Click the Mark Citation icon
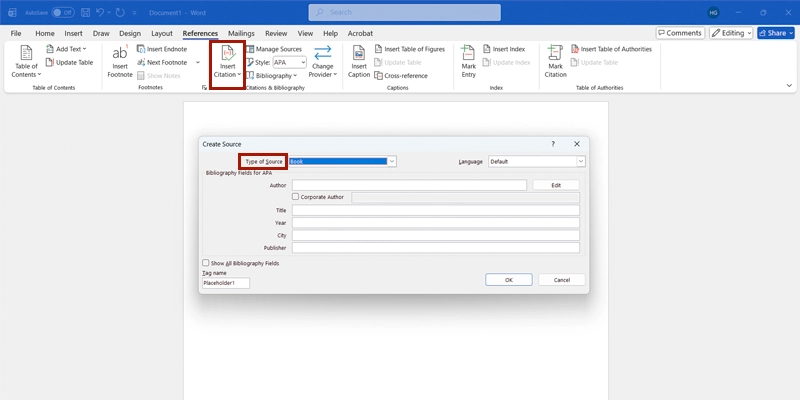The image size is (800, 400). [x=555, y=54]
